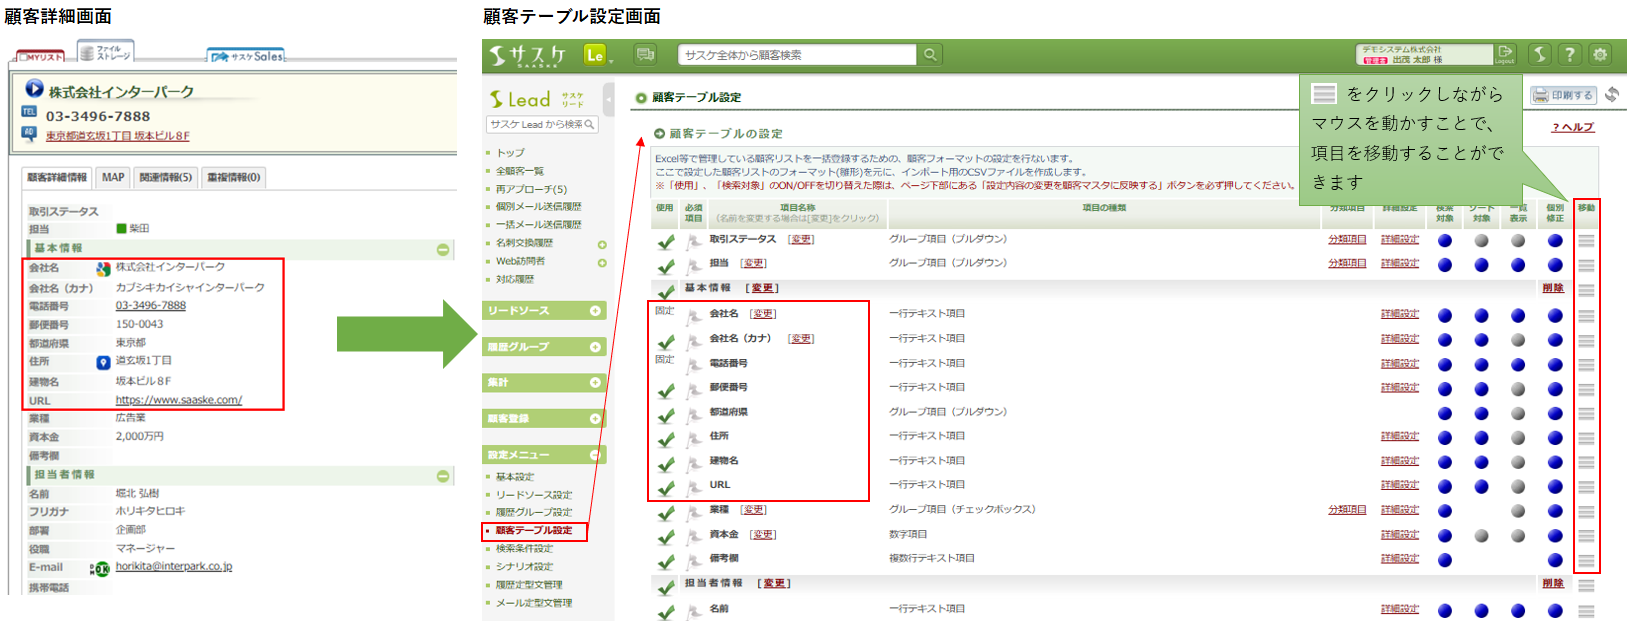Image resolution: width=1633 pixels, height=621 pixels.
Task: Toggle 検索対象 dot for 取引ステータス
Action: click(1445, 240)
